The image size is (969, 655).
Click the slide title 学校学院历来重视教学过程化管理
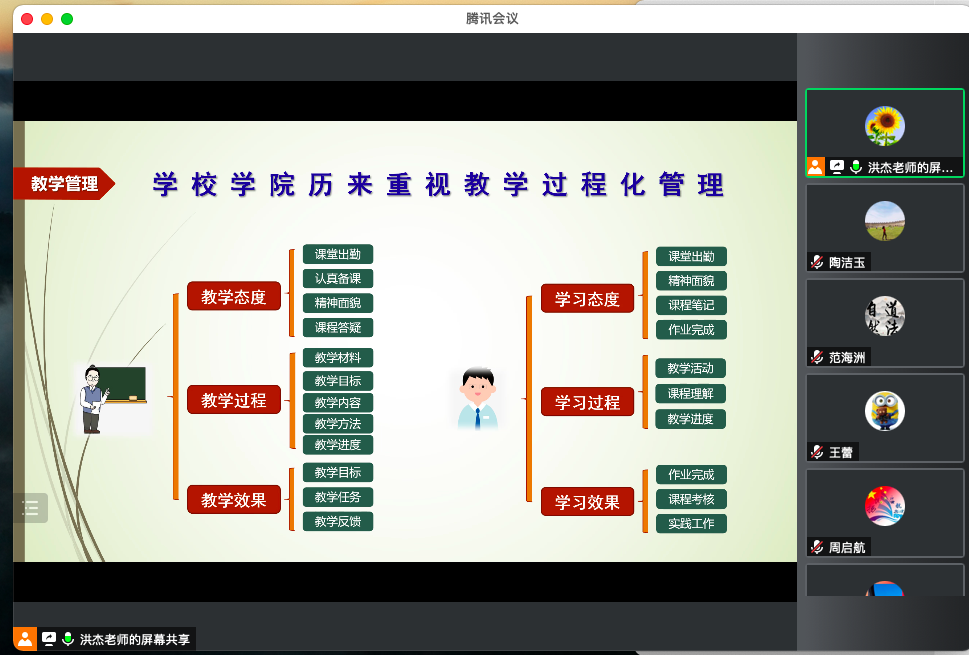coord(438,185)
